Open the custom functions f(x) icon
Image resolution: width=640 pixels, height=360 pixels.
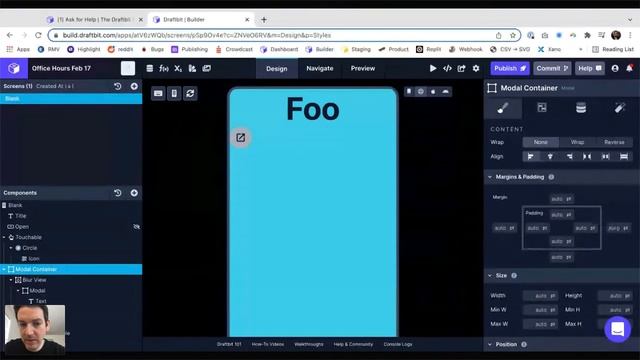(x=164, y=69)
